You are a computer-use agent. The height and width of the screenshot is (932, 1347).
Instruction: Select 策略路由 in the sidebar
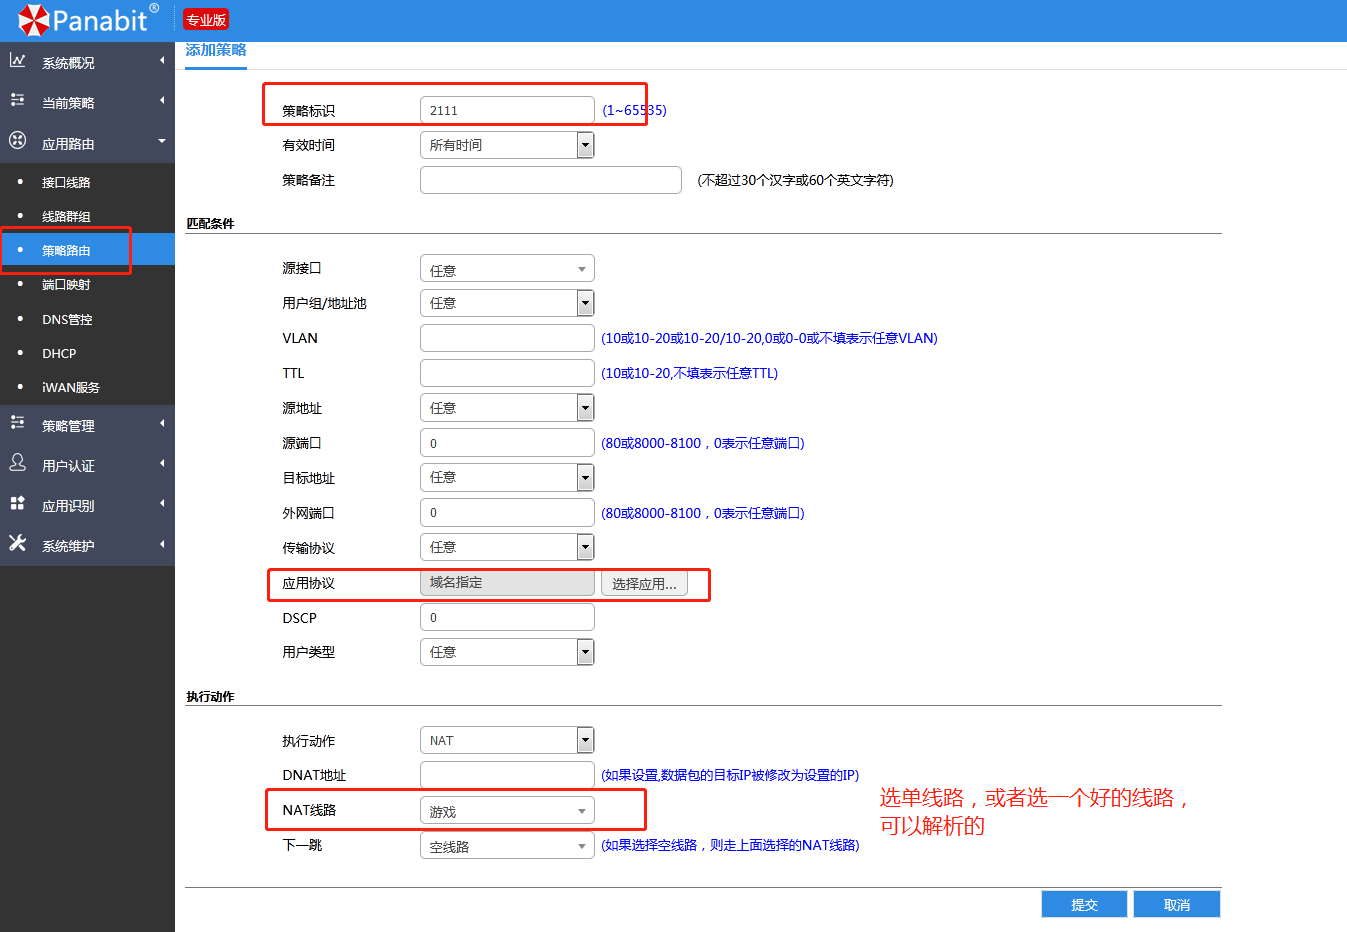pos(66,251)
